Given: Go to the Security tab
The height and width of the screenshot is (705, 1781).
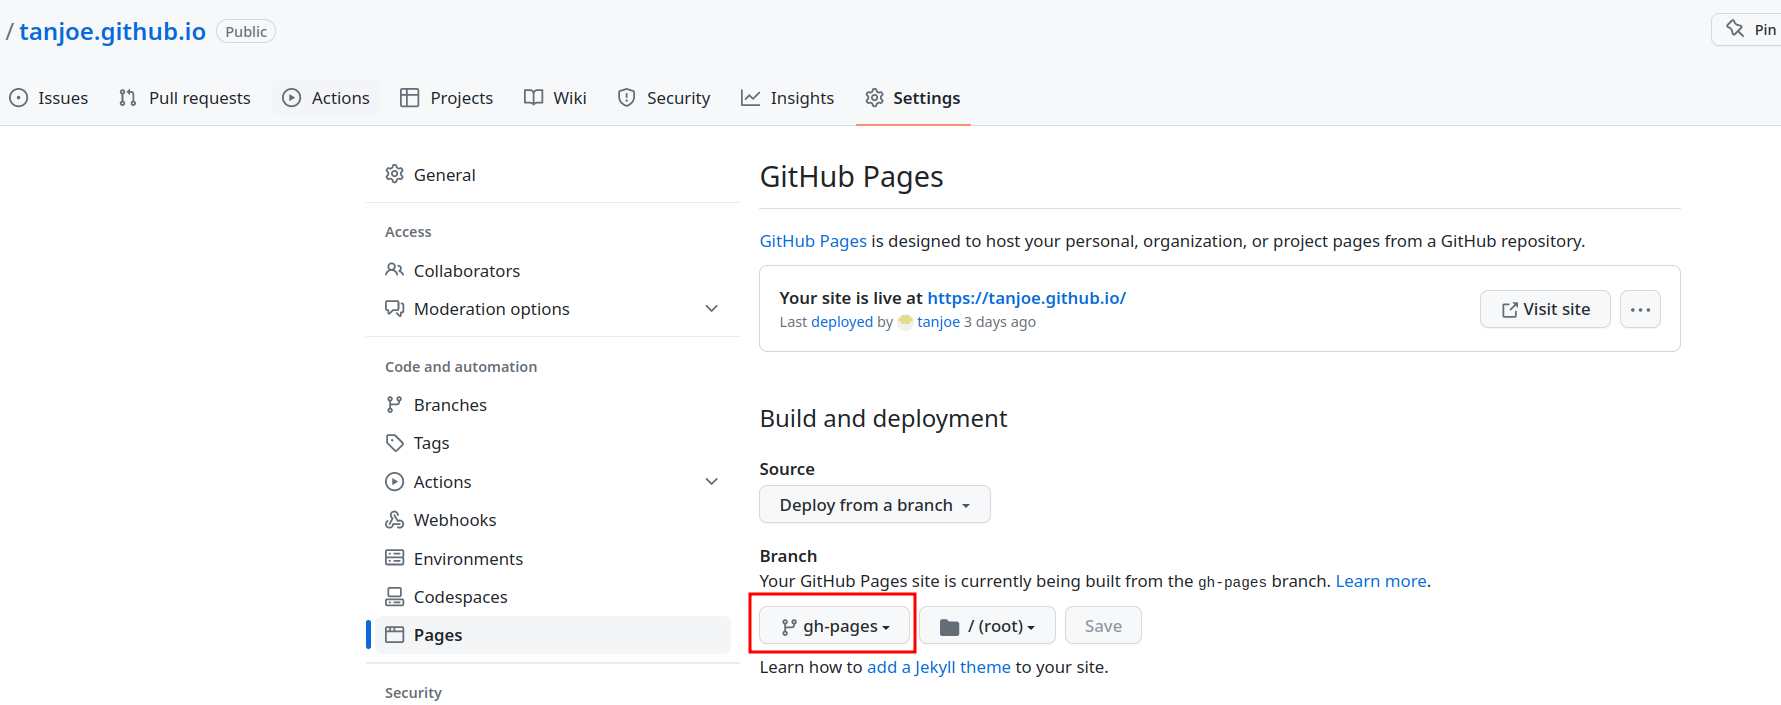Looking at the screenshot, I should (664, 98).
